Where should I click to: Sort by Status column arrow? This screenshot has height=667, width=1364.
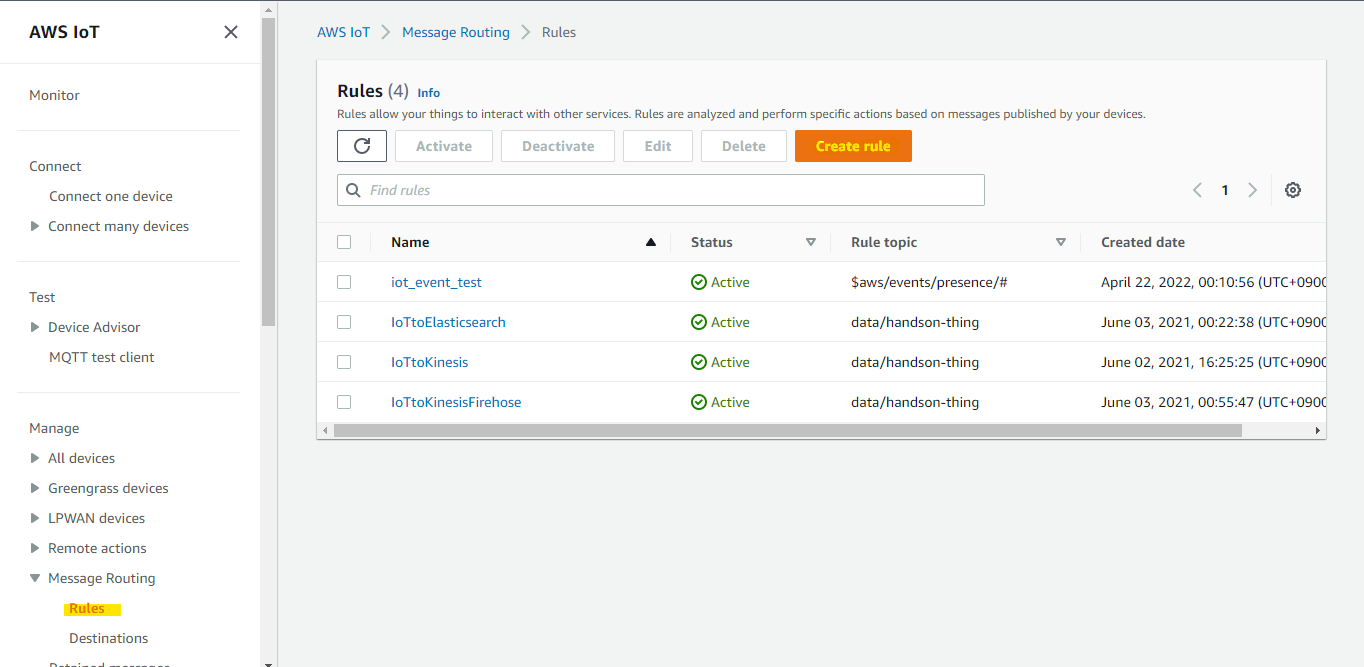pyautogui.click(x=811, y=242)
